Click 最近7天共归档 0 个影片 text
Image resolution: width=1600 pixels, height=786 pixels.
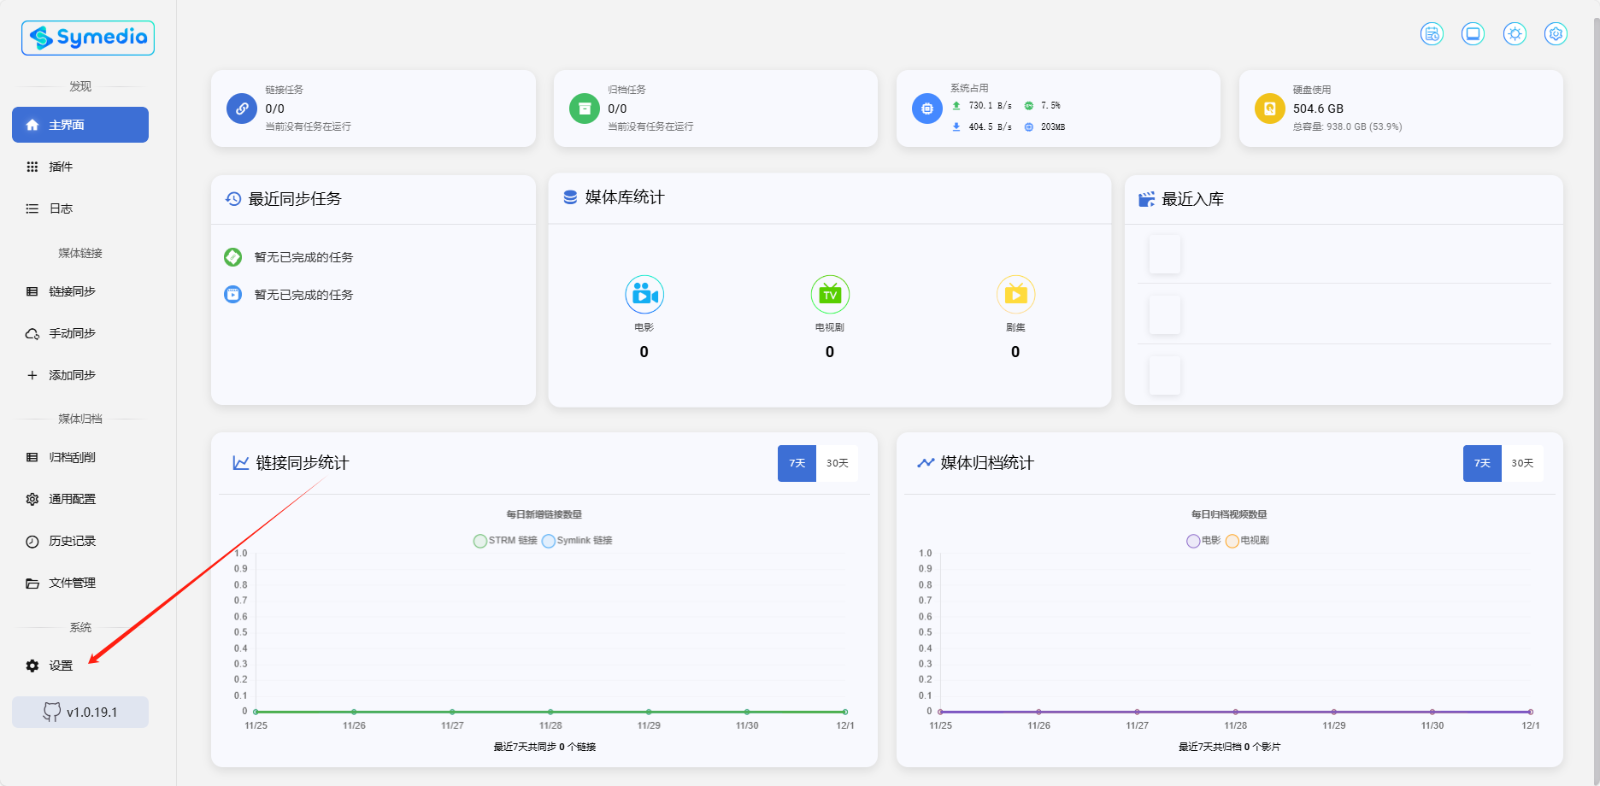[x=1229, y=747]
